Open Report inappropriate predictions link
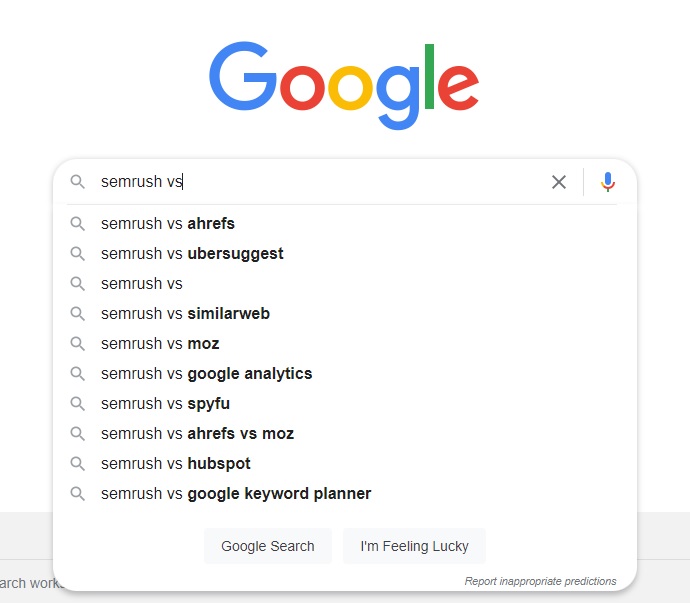 click(x=540, y=581)
